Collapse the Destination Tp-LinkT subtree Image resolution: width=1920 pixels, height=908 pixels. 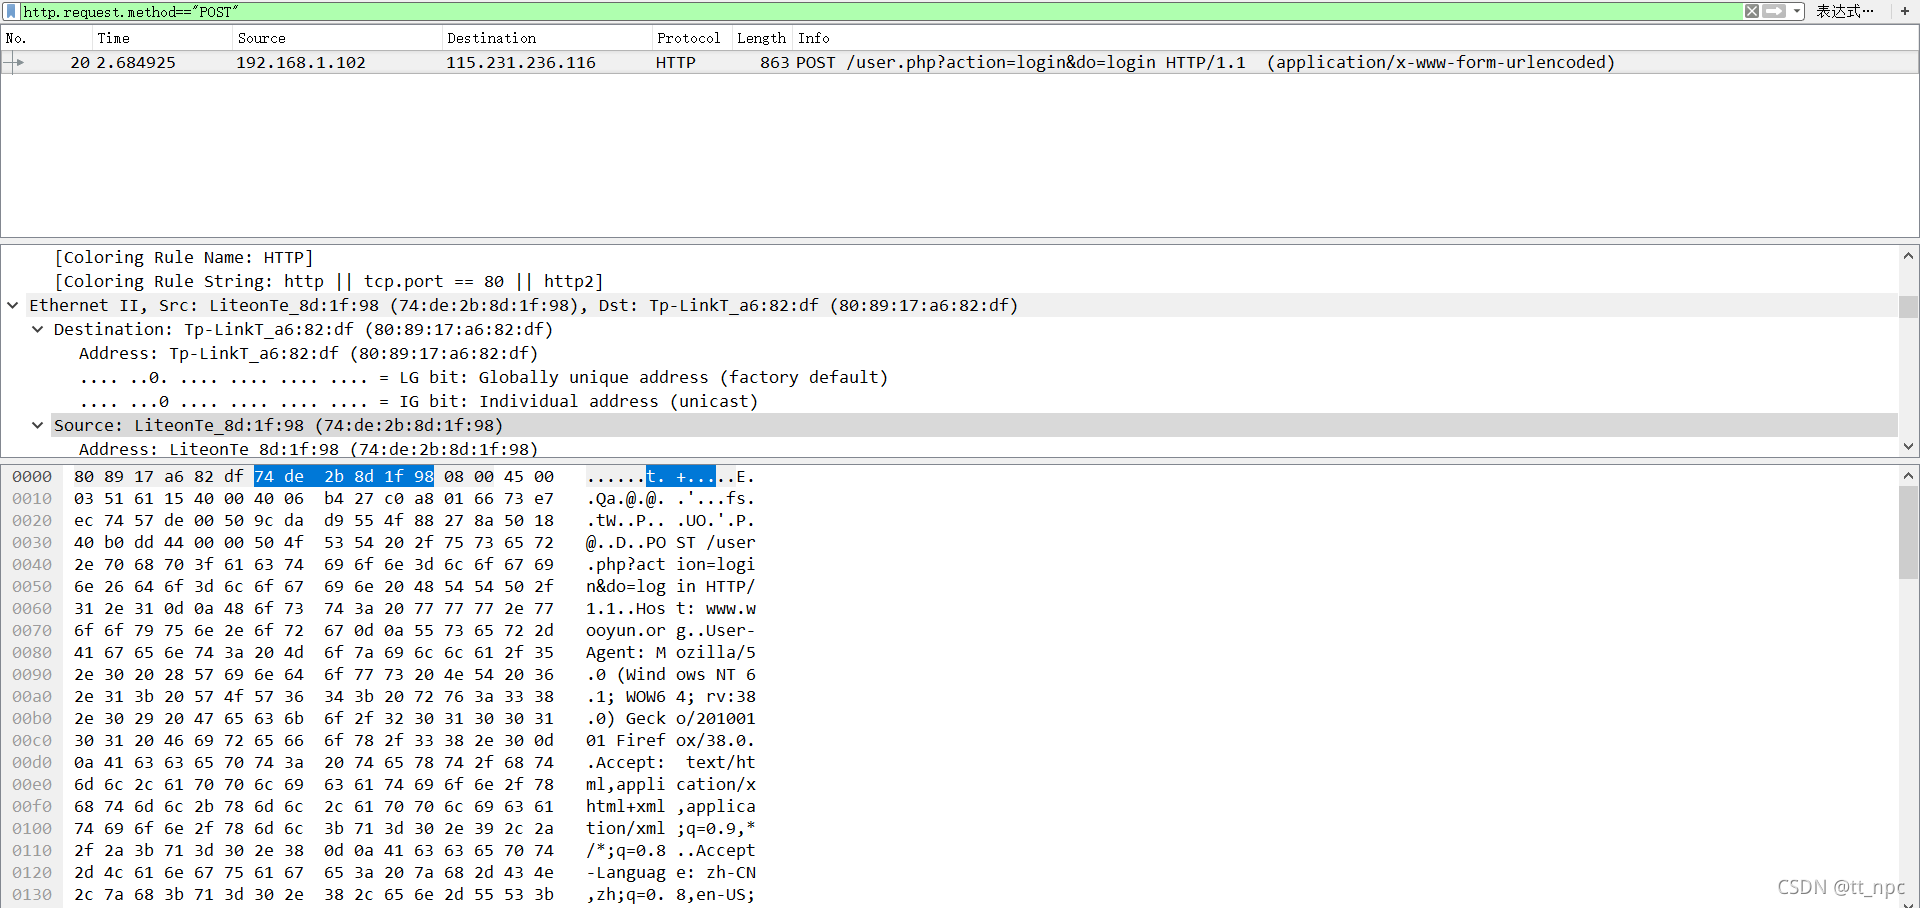pyautogui.click(x=37, y=330)
